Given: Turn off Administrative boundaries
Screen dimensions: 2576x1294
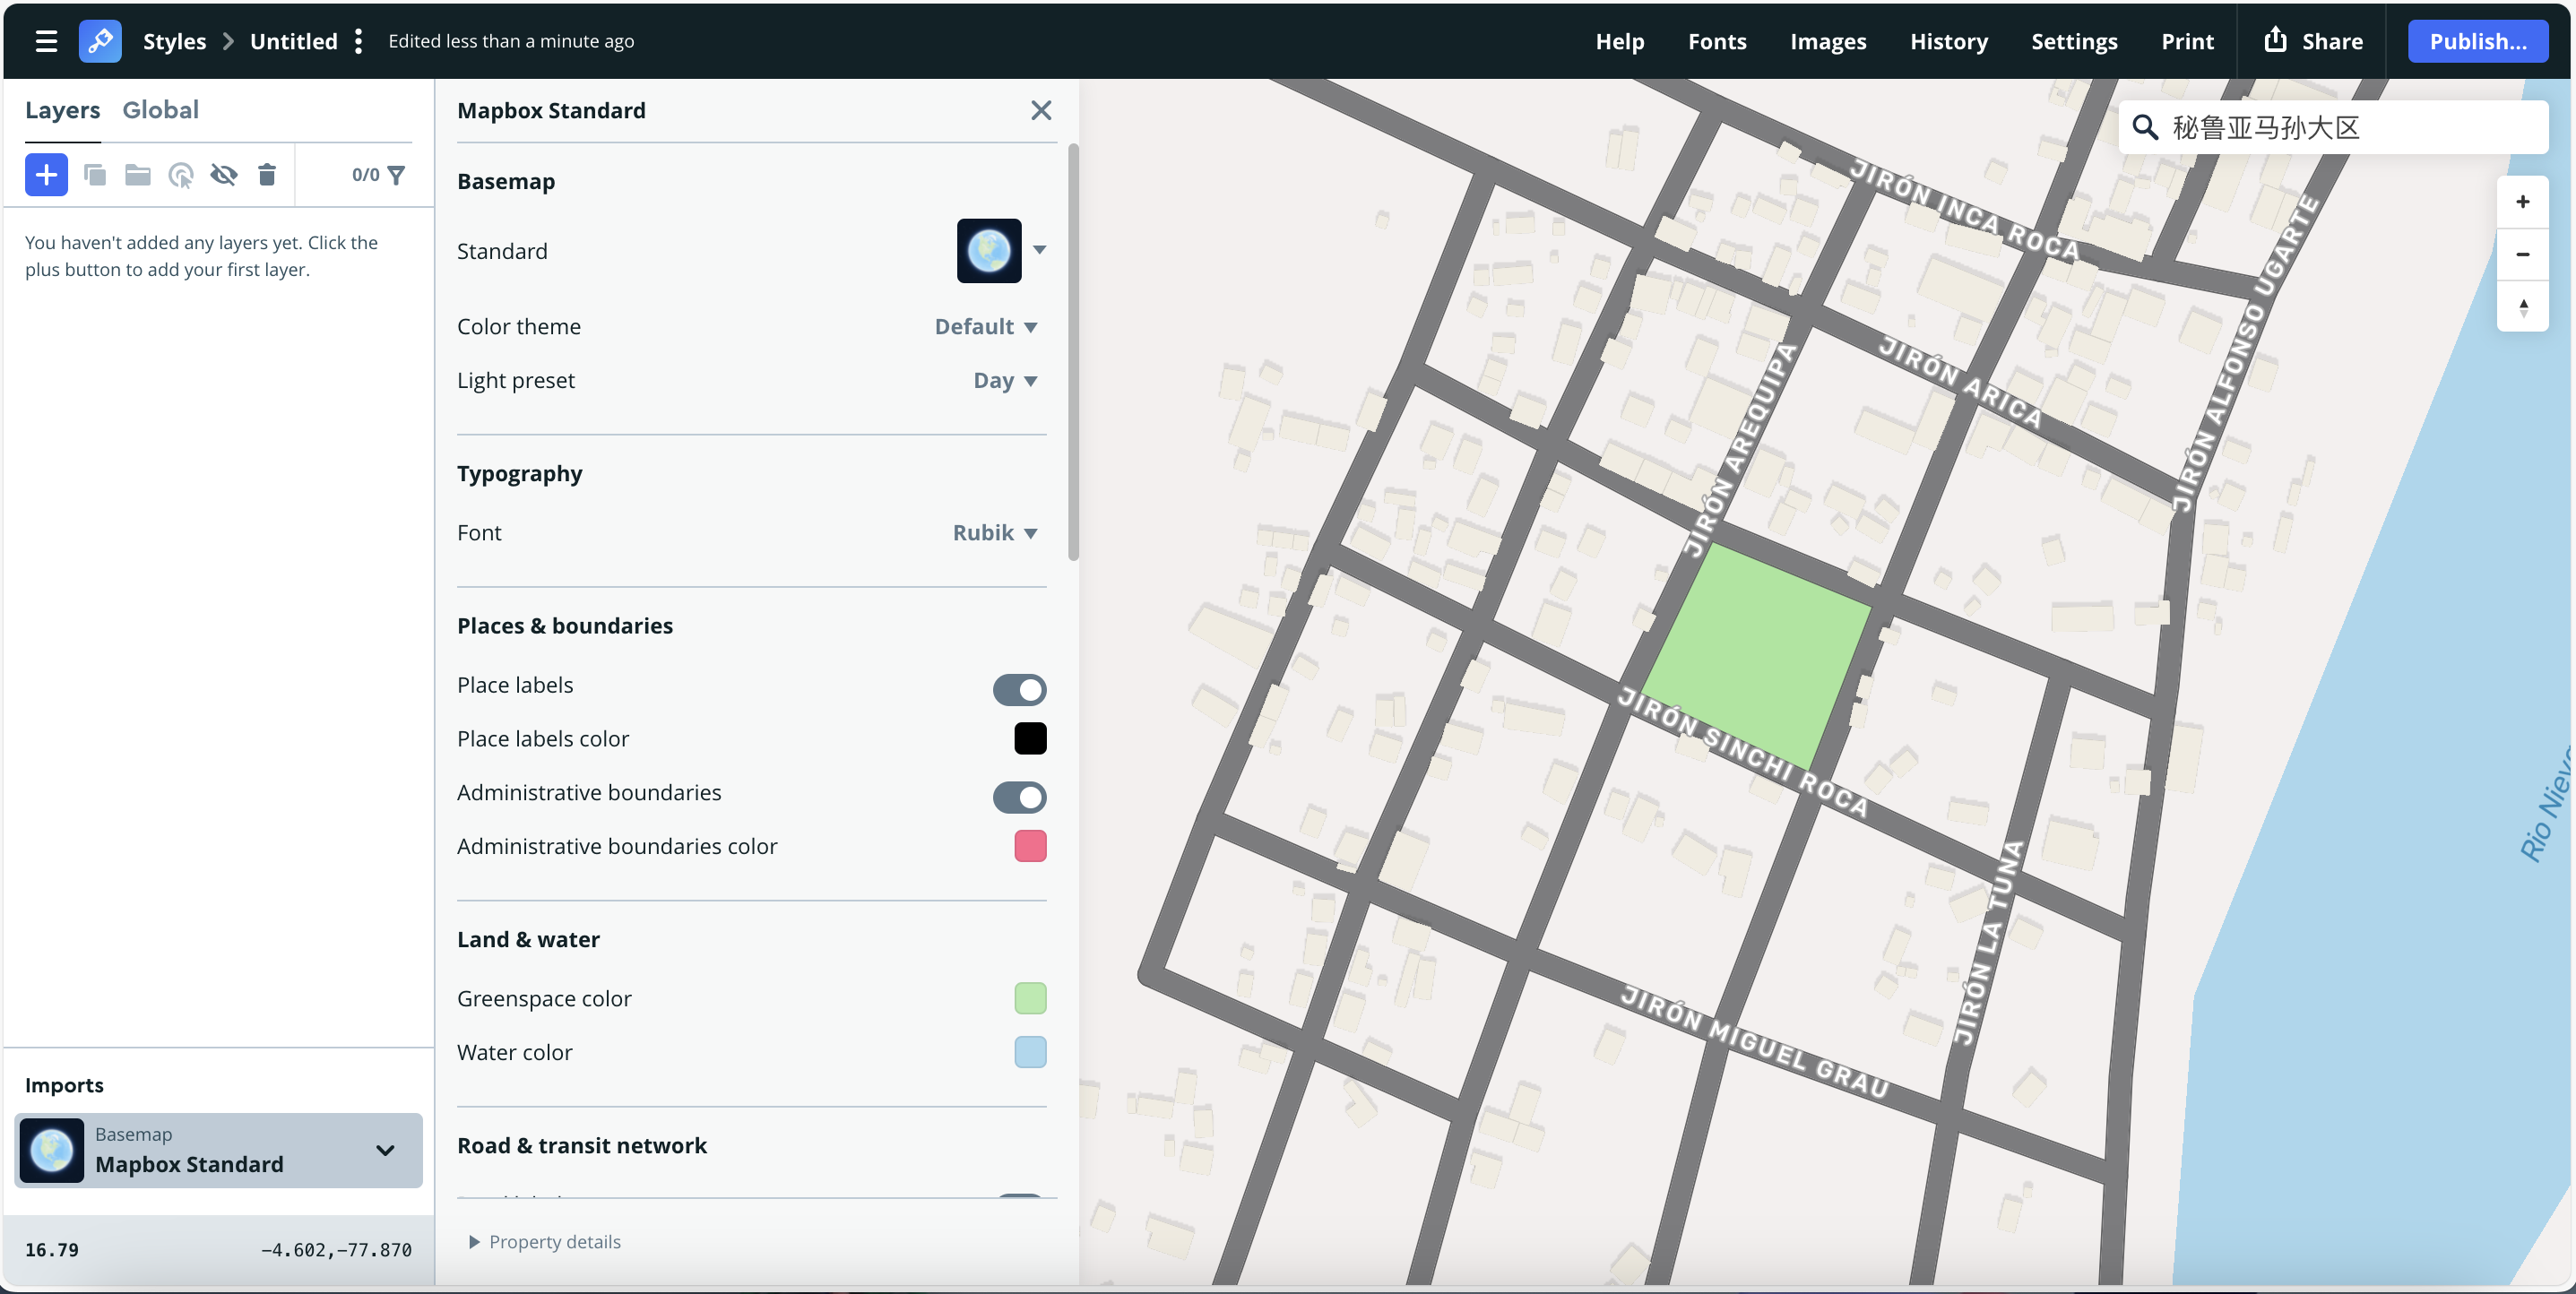Looking at the screenshot, I should [x=1020, y=797].
